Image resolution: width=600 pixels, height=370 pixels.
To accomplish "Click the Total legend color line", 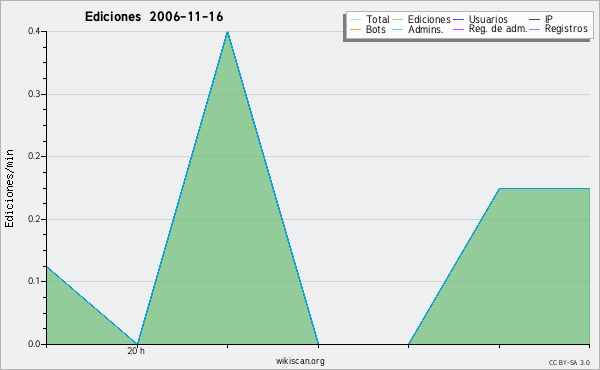I will pyautogui.click(x=355, y=20).
